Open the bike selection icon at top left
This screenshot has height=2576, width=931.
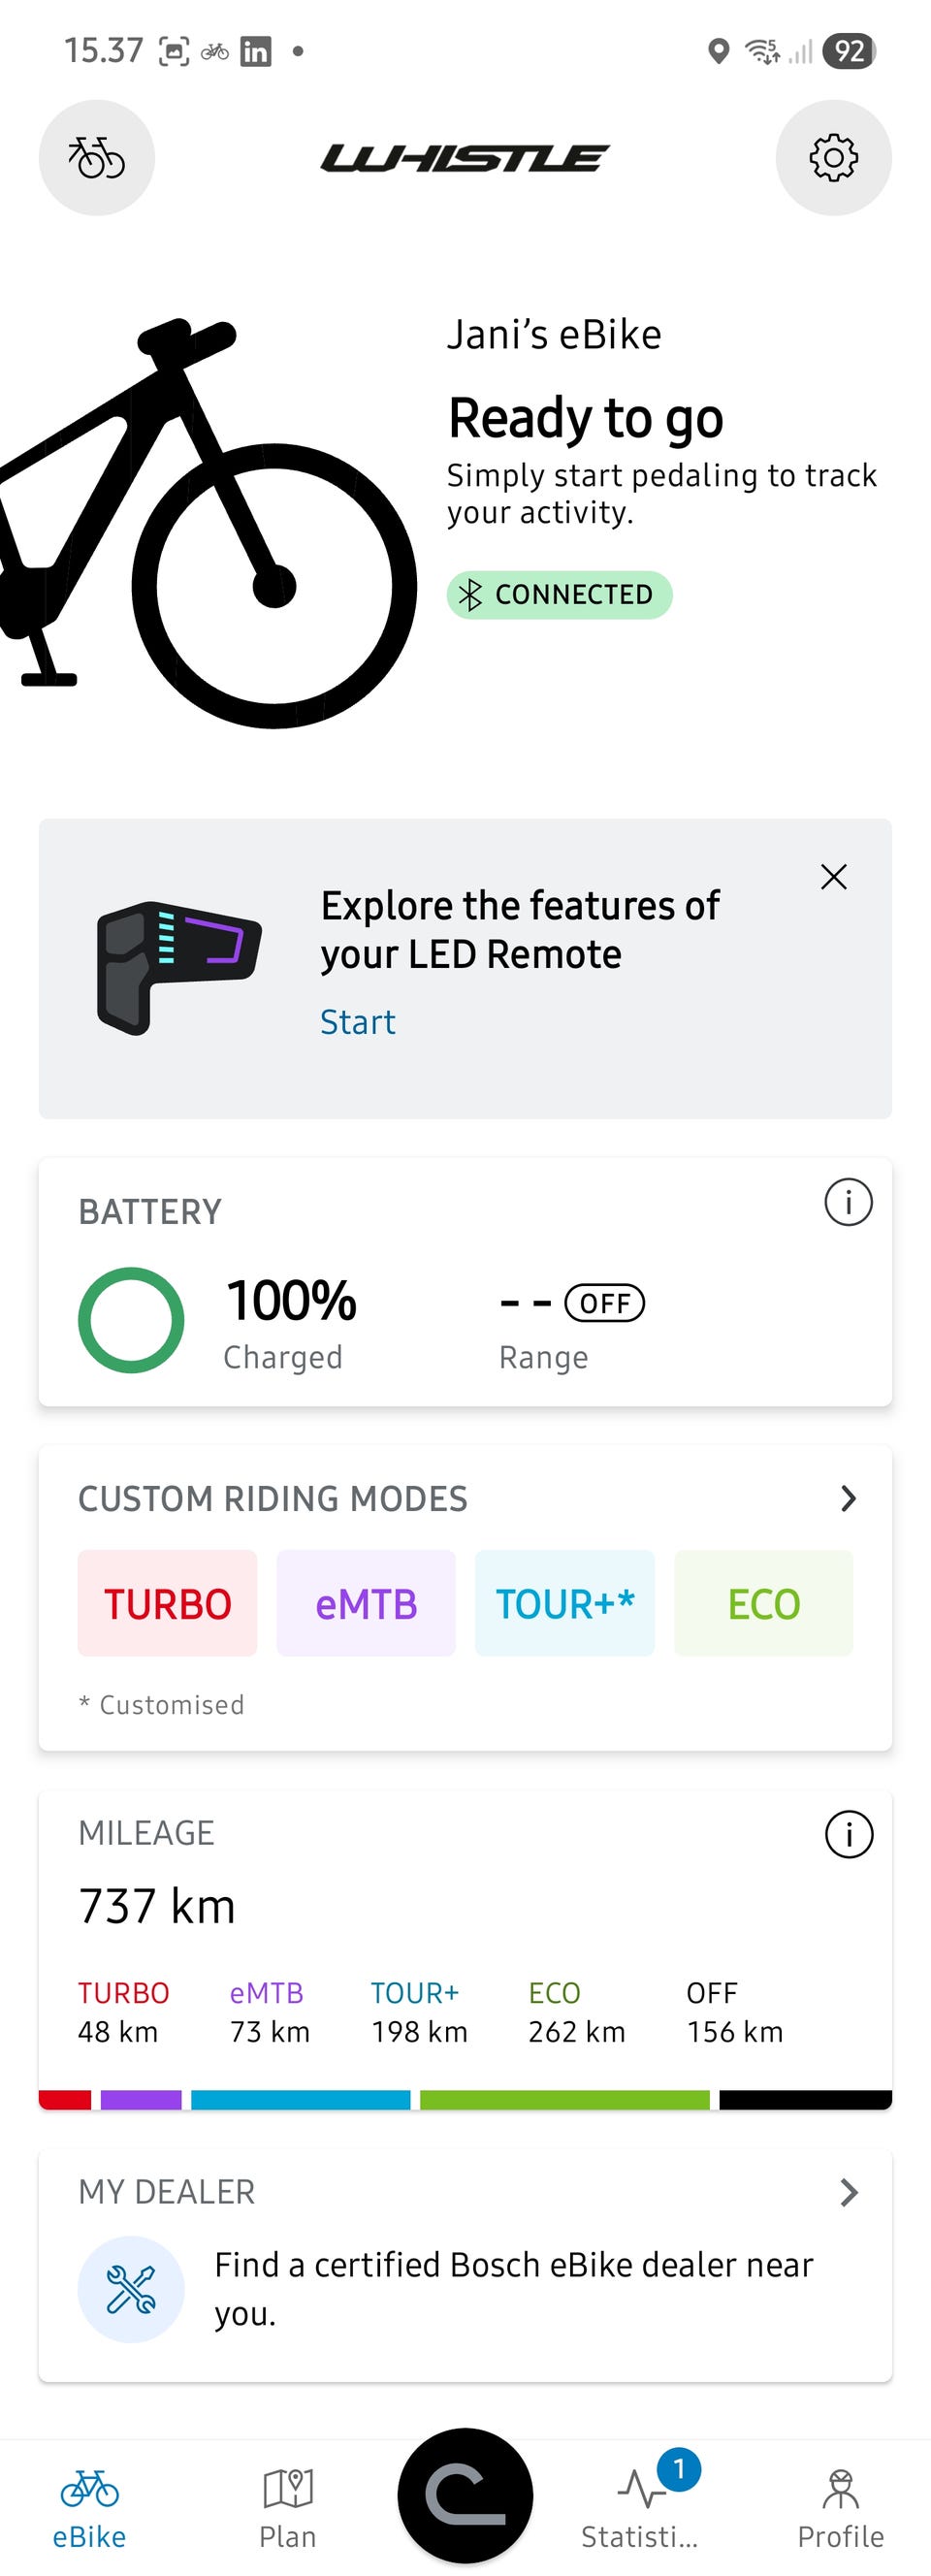tap(96, 157)
